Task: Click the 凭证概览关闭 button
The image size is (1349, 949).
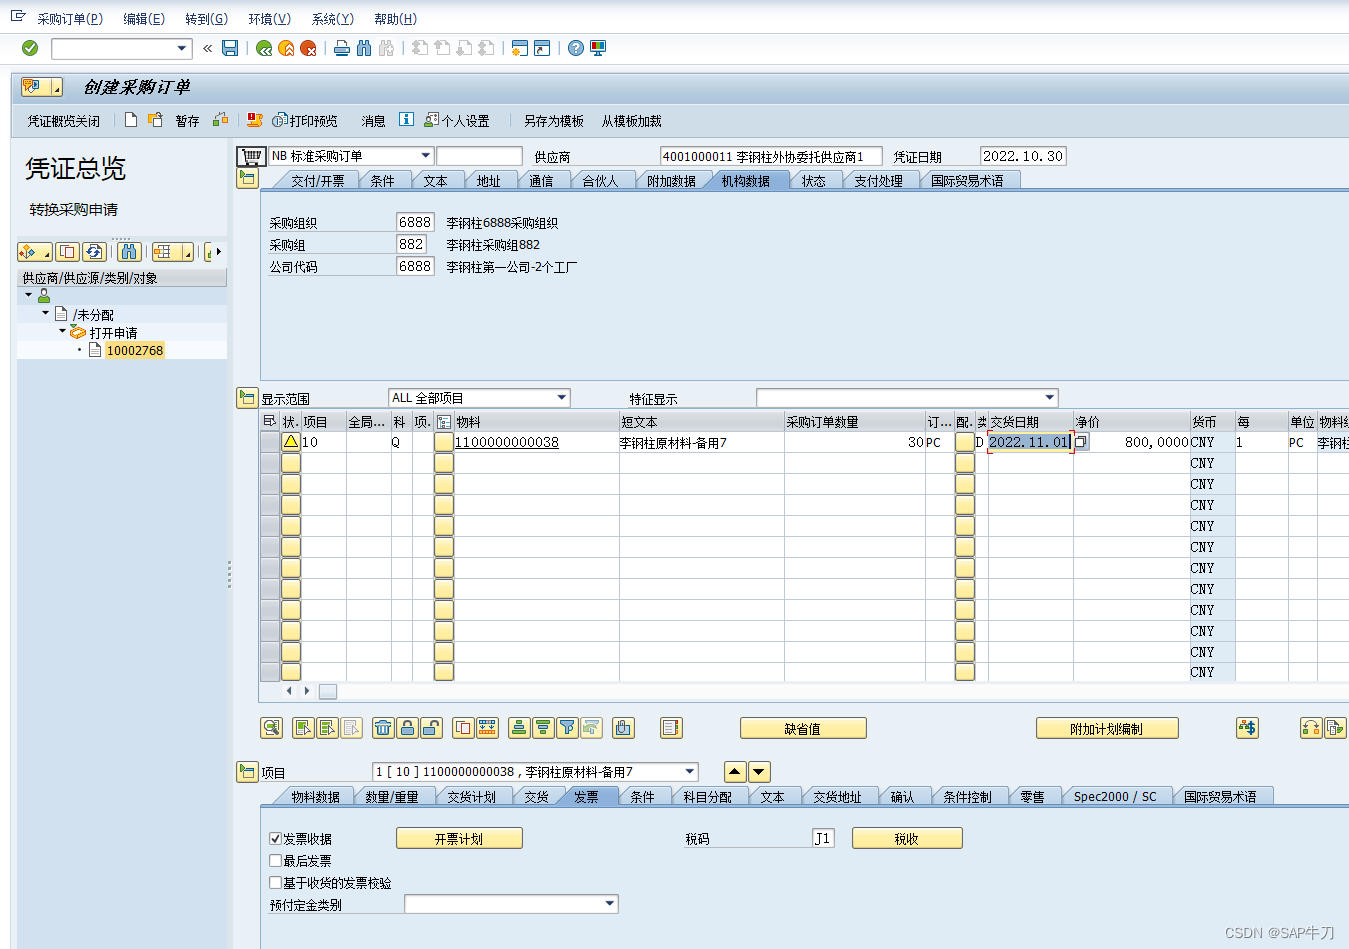Action: (x=63, y=121)
